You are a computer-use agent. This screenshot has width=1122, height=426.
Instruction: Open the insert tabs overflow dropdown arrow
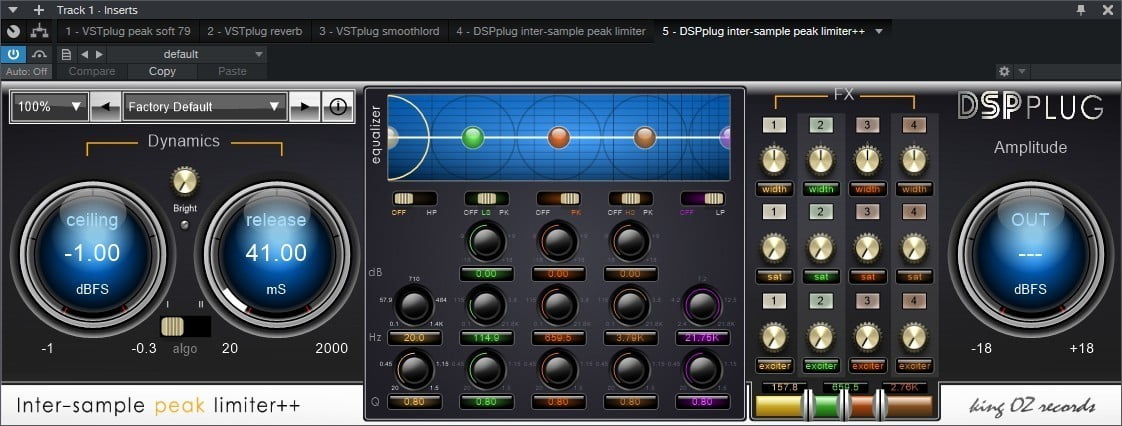pyautogui.click(x=879, y=32)
